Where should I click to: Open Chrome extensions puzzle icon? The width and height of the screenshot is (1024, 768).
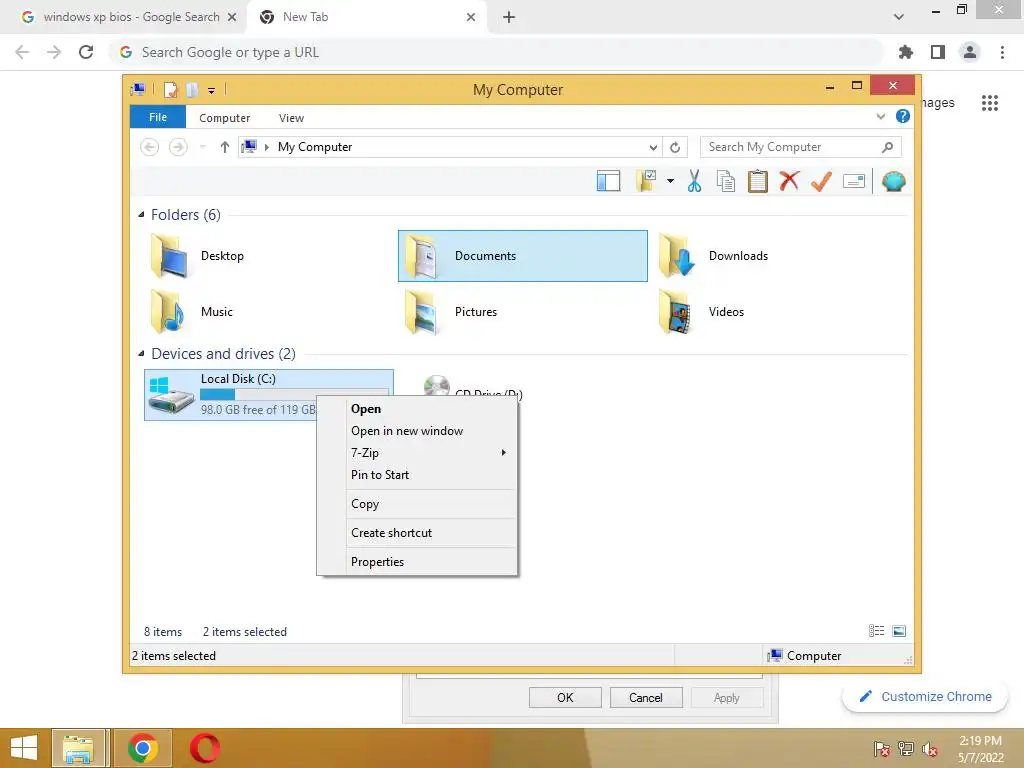tap(906, 52)
